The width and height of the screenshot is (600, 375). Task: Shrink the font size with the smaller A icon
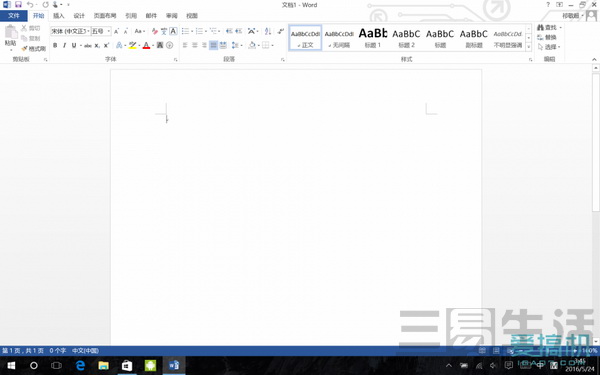126,31
